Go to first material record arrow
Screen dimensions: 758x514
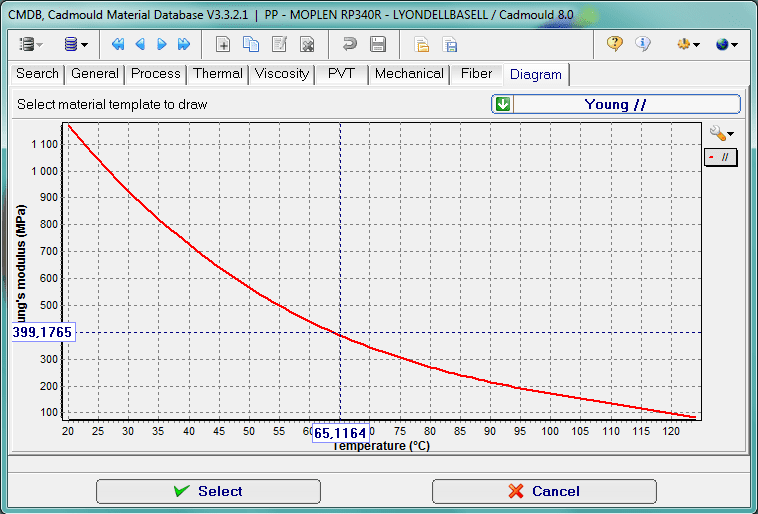coord(118,44)
